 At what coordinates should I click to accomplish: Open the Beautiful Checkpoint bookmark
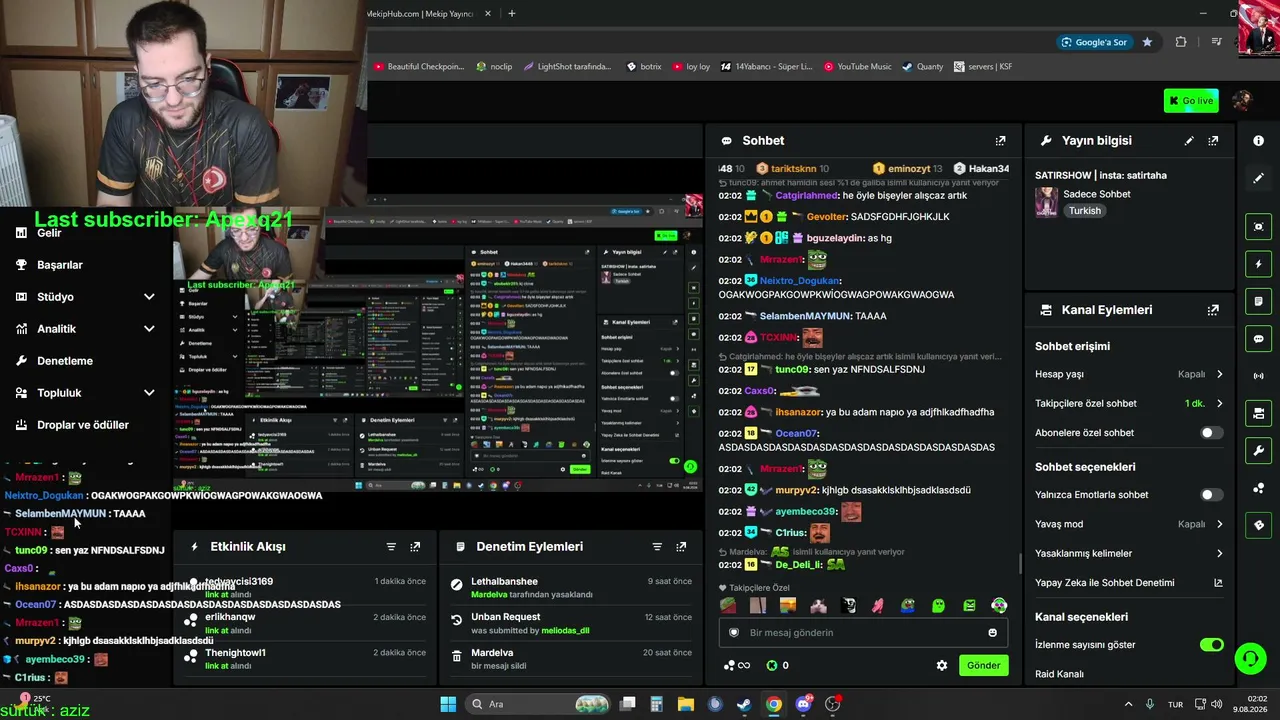pos(419,67)
